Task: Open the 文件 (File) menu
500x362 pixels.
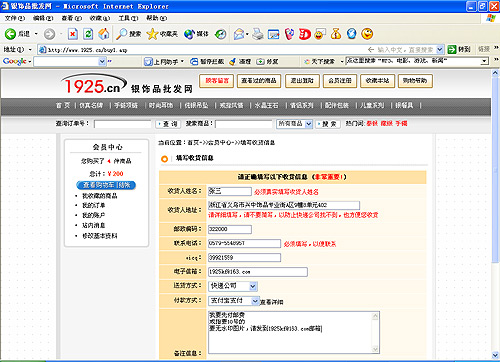Action: tap(15, 18)
